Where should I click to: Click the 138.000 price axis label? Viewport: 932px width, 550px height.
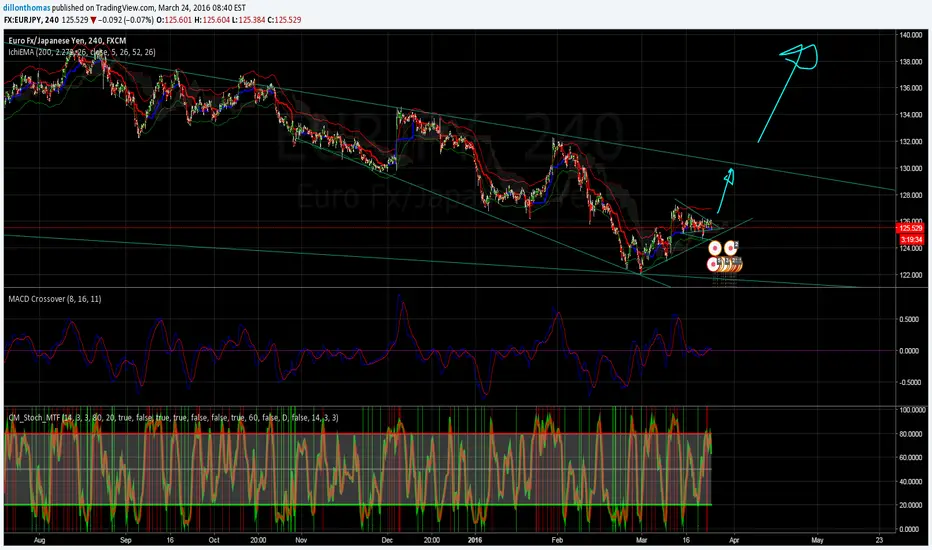point(911,62)
